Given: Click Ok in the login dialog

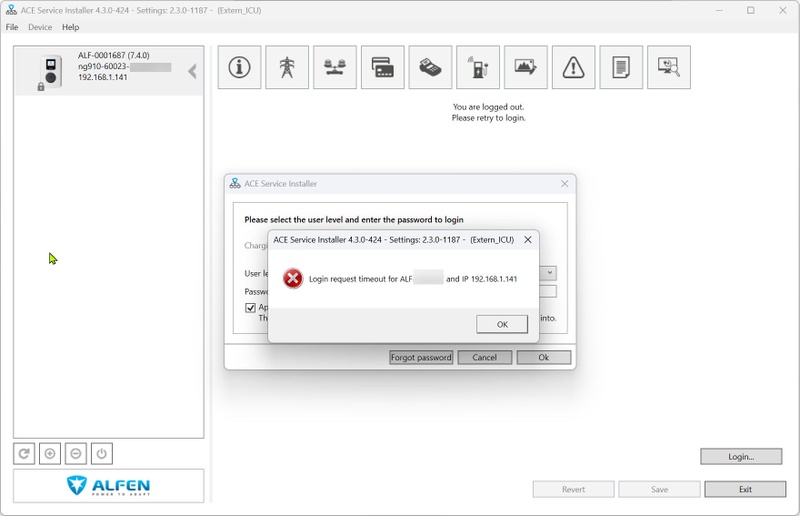Looking at the screenshot, I should tap(544, 357).
